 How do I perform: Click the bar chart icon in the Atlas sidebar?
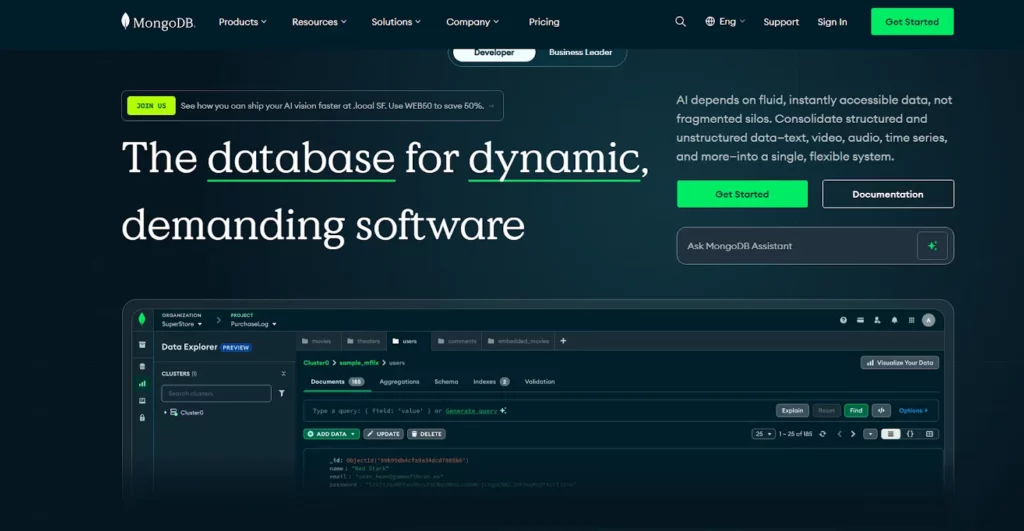tap(142, 383)
